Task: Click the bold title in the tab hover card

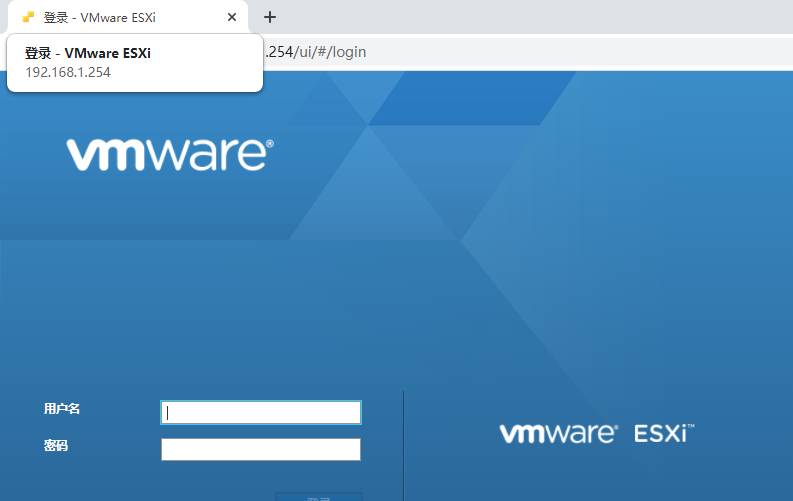Action: click(x=88, y=54)
